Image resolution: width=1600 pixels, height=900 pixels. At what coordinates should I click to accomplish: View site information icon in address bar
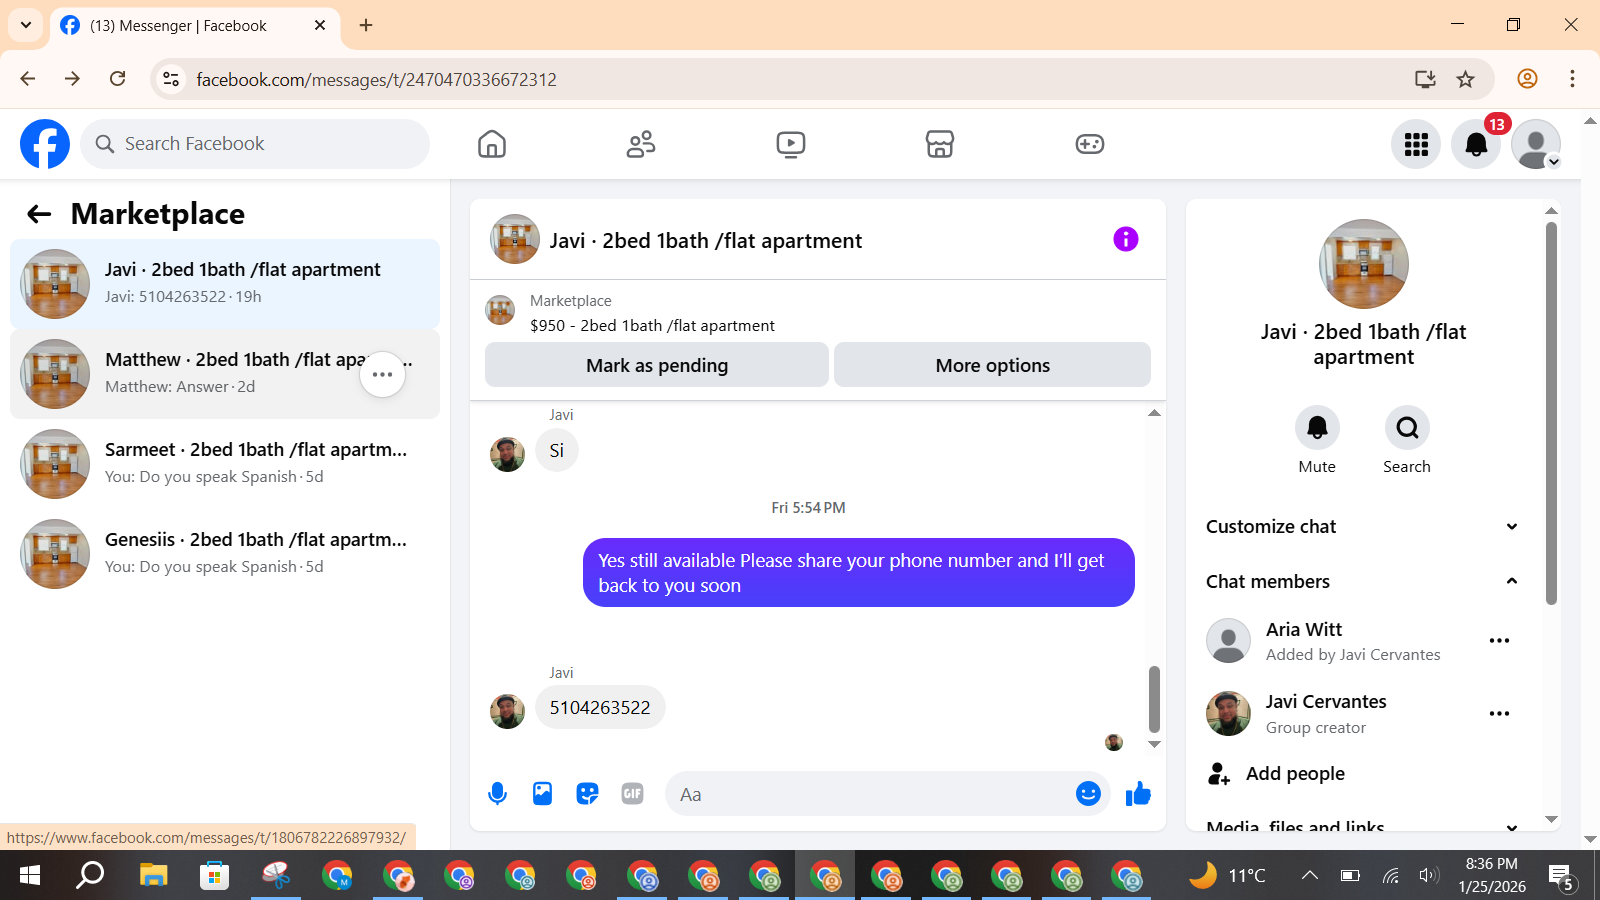tap(171, 79)
